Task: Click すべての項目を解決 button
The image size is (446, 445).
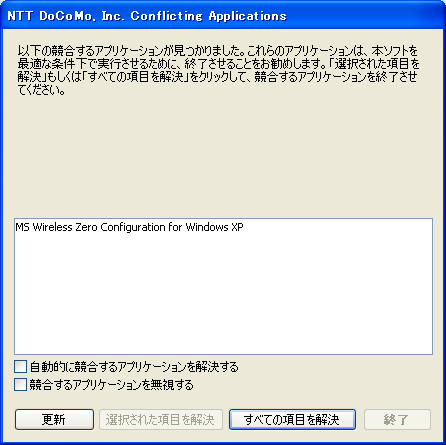Action: pyautogui.click(x=292, y=419)
